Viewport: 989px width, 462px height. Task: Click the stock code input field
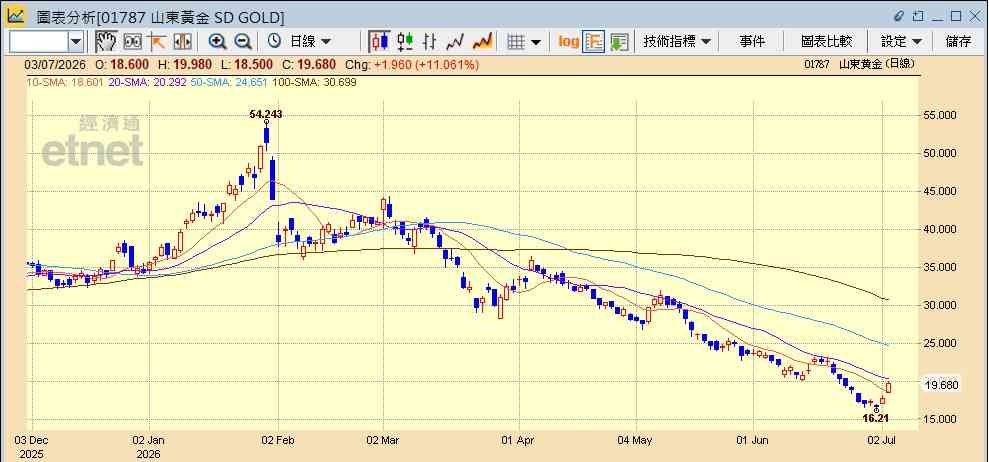[38, 42]
